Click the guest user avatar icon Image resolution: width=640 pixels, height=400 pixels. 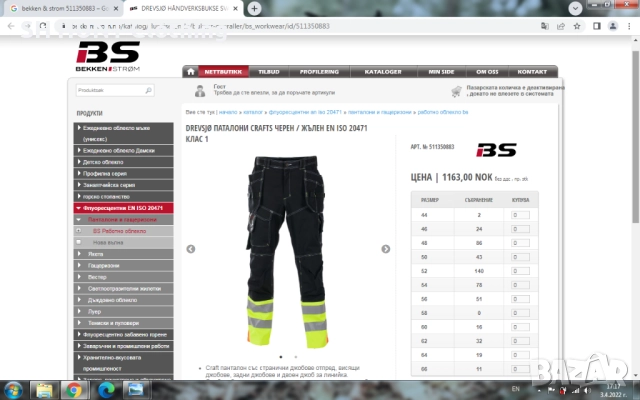tap(200, 91)
